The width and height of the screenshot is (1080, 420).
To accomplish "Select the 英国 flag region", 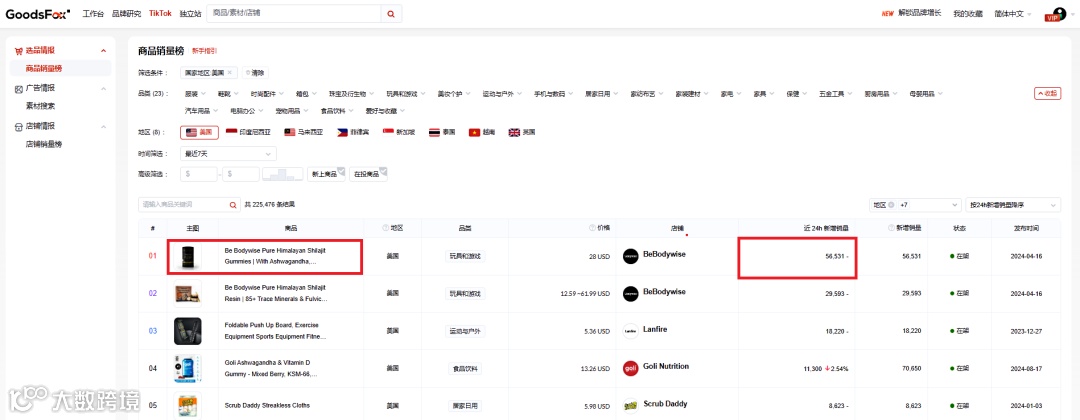I will (522, 132).
